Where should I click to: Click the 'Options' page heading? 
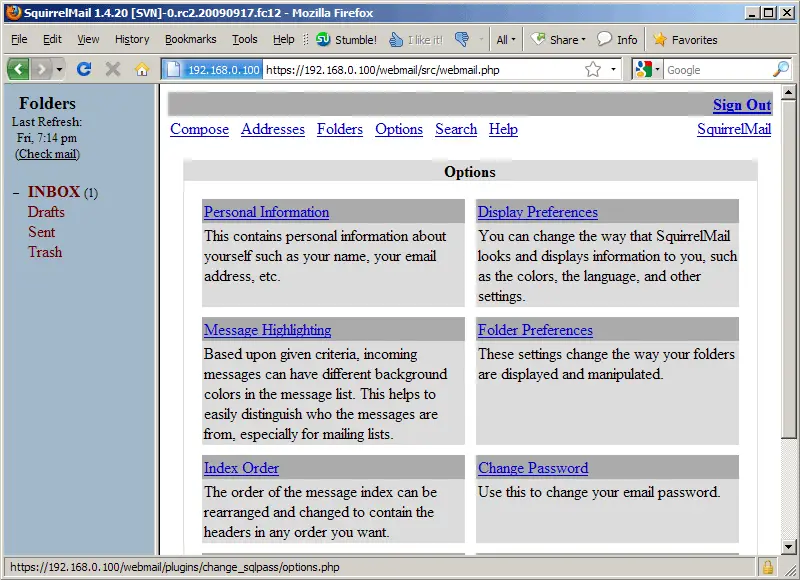coord(469,171)
